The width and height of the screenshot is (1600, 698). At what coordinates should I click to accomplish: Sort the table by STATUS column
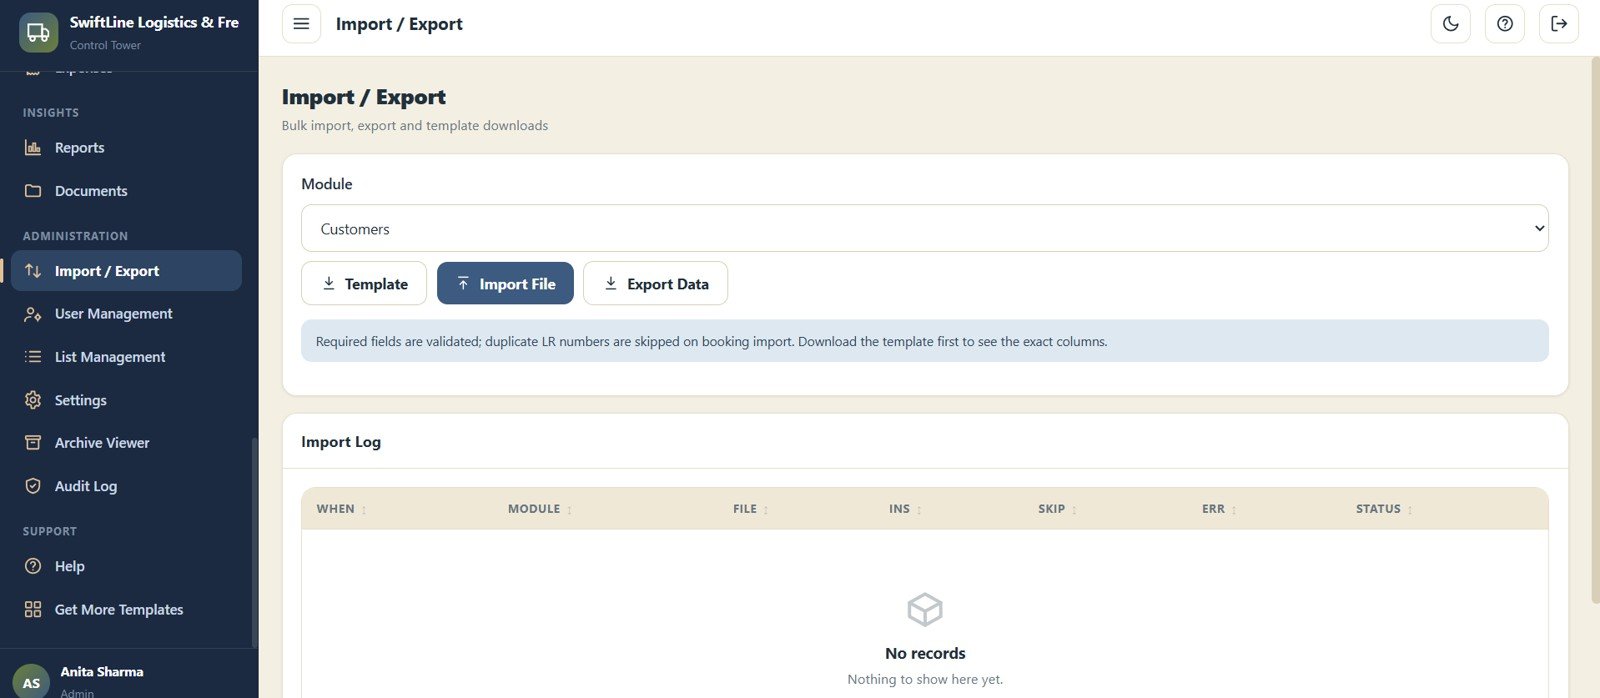[x=1384, y=509]
